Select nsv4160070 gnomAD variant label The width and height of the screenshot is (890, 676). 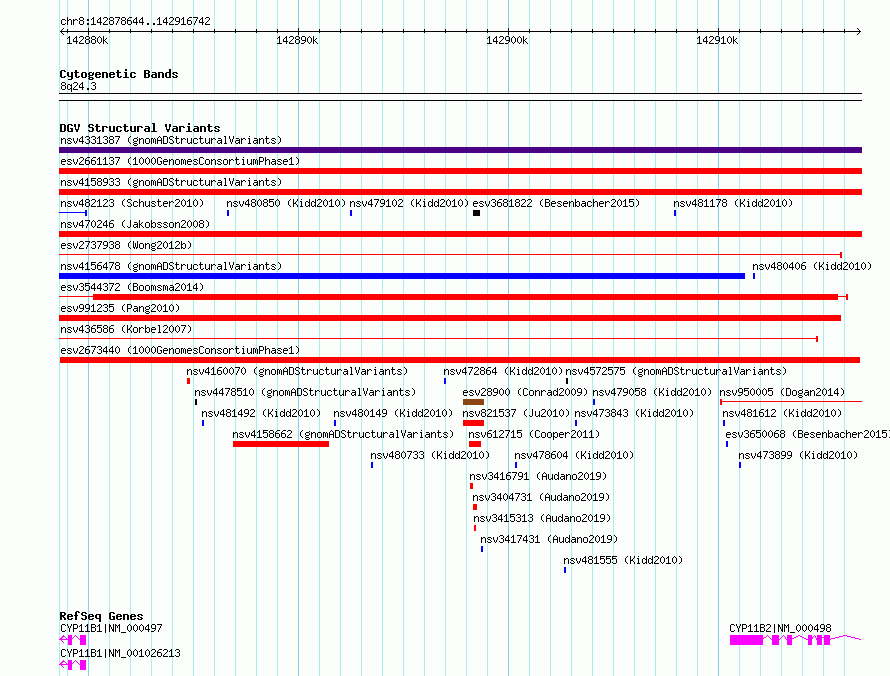(x=297, y=371)
